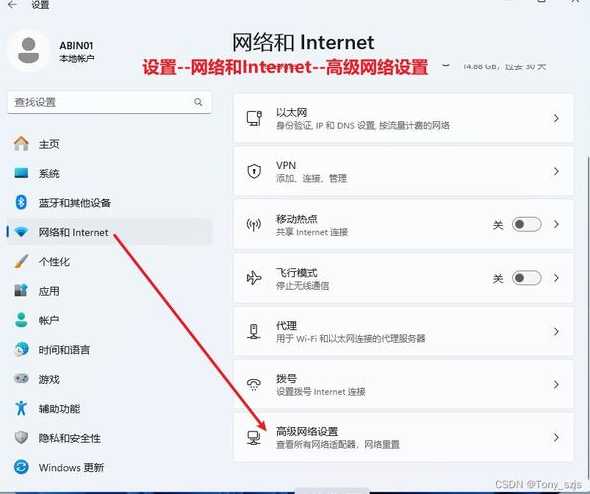Click the Windows 更新 sync icon
The width and height of the screenshot is (590, 494).
coord(21,467)
